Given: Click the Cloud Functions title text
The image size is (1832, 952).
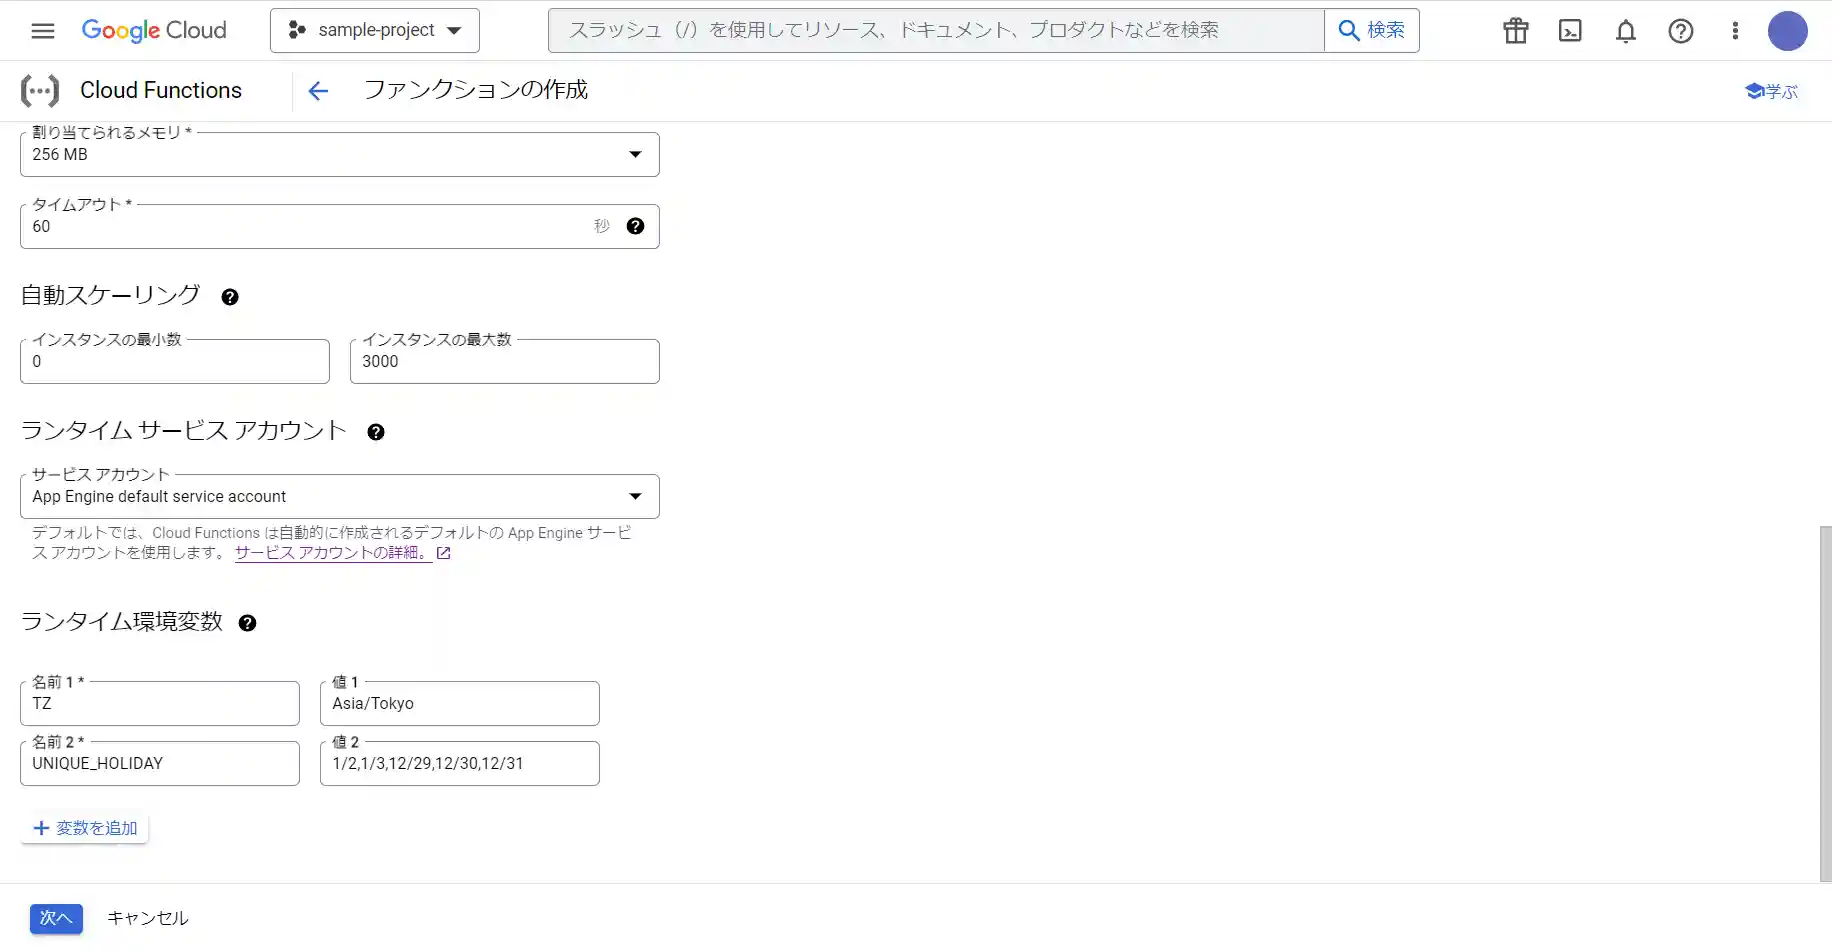Looking at the screenshot, I should click(x=161, y=90).
